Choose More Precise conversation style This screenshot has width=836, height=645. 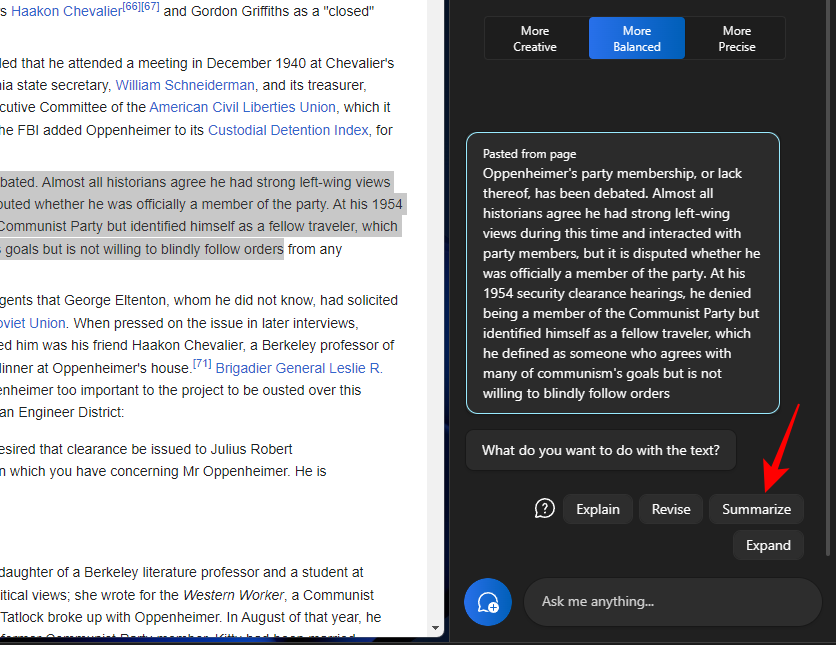point(736,39)
